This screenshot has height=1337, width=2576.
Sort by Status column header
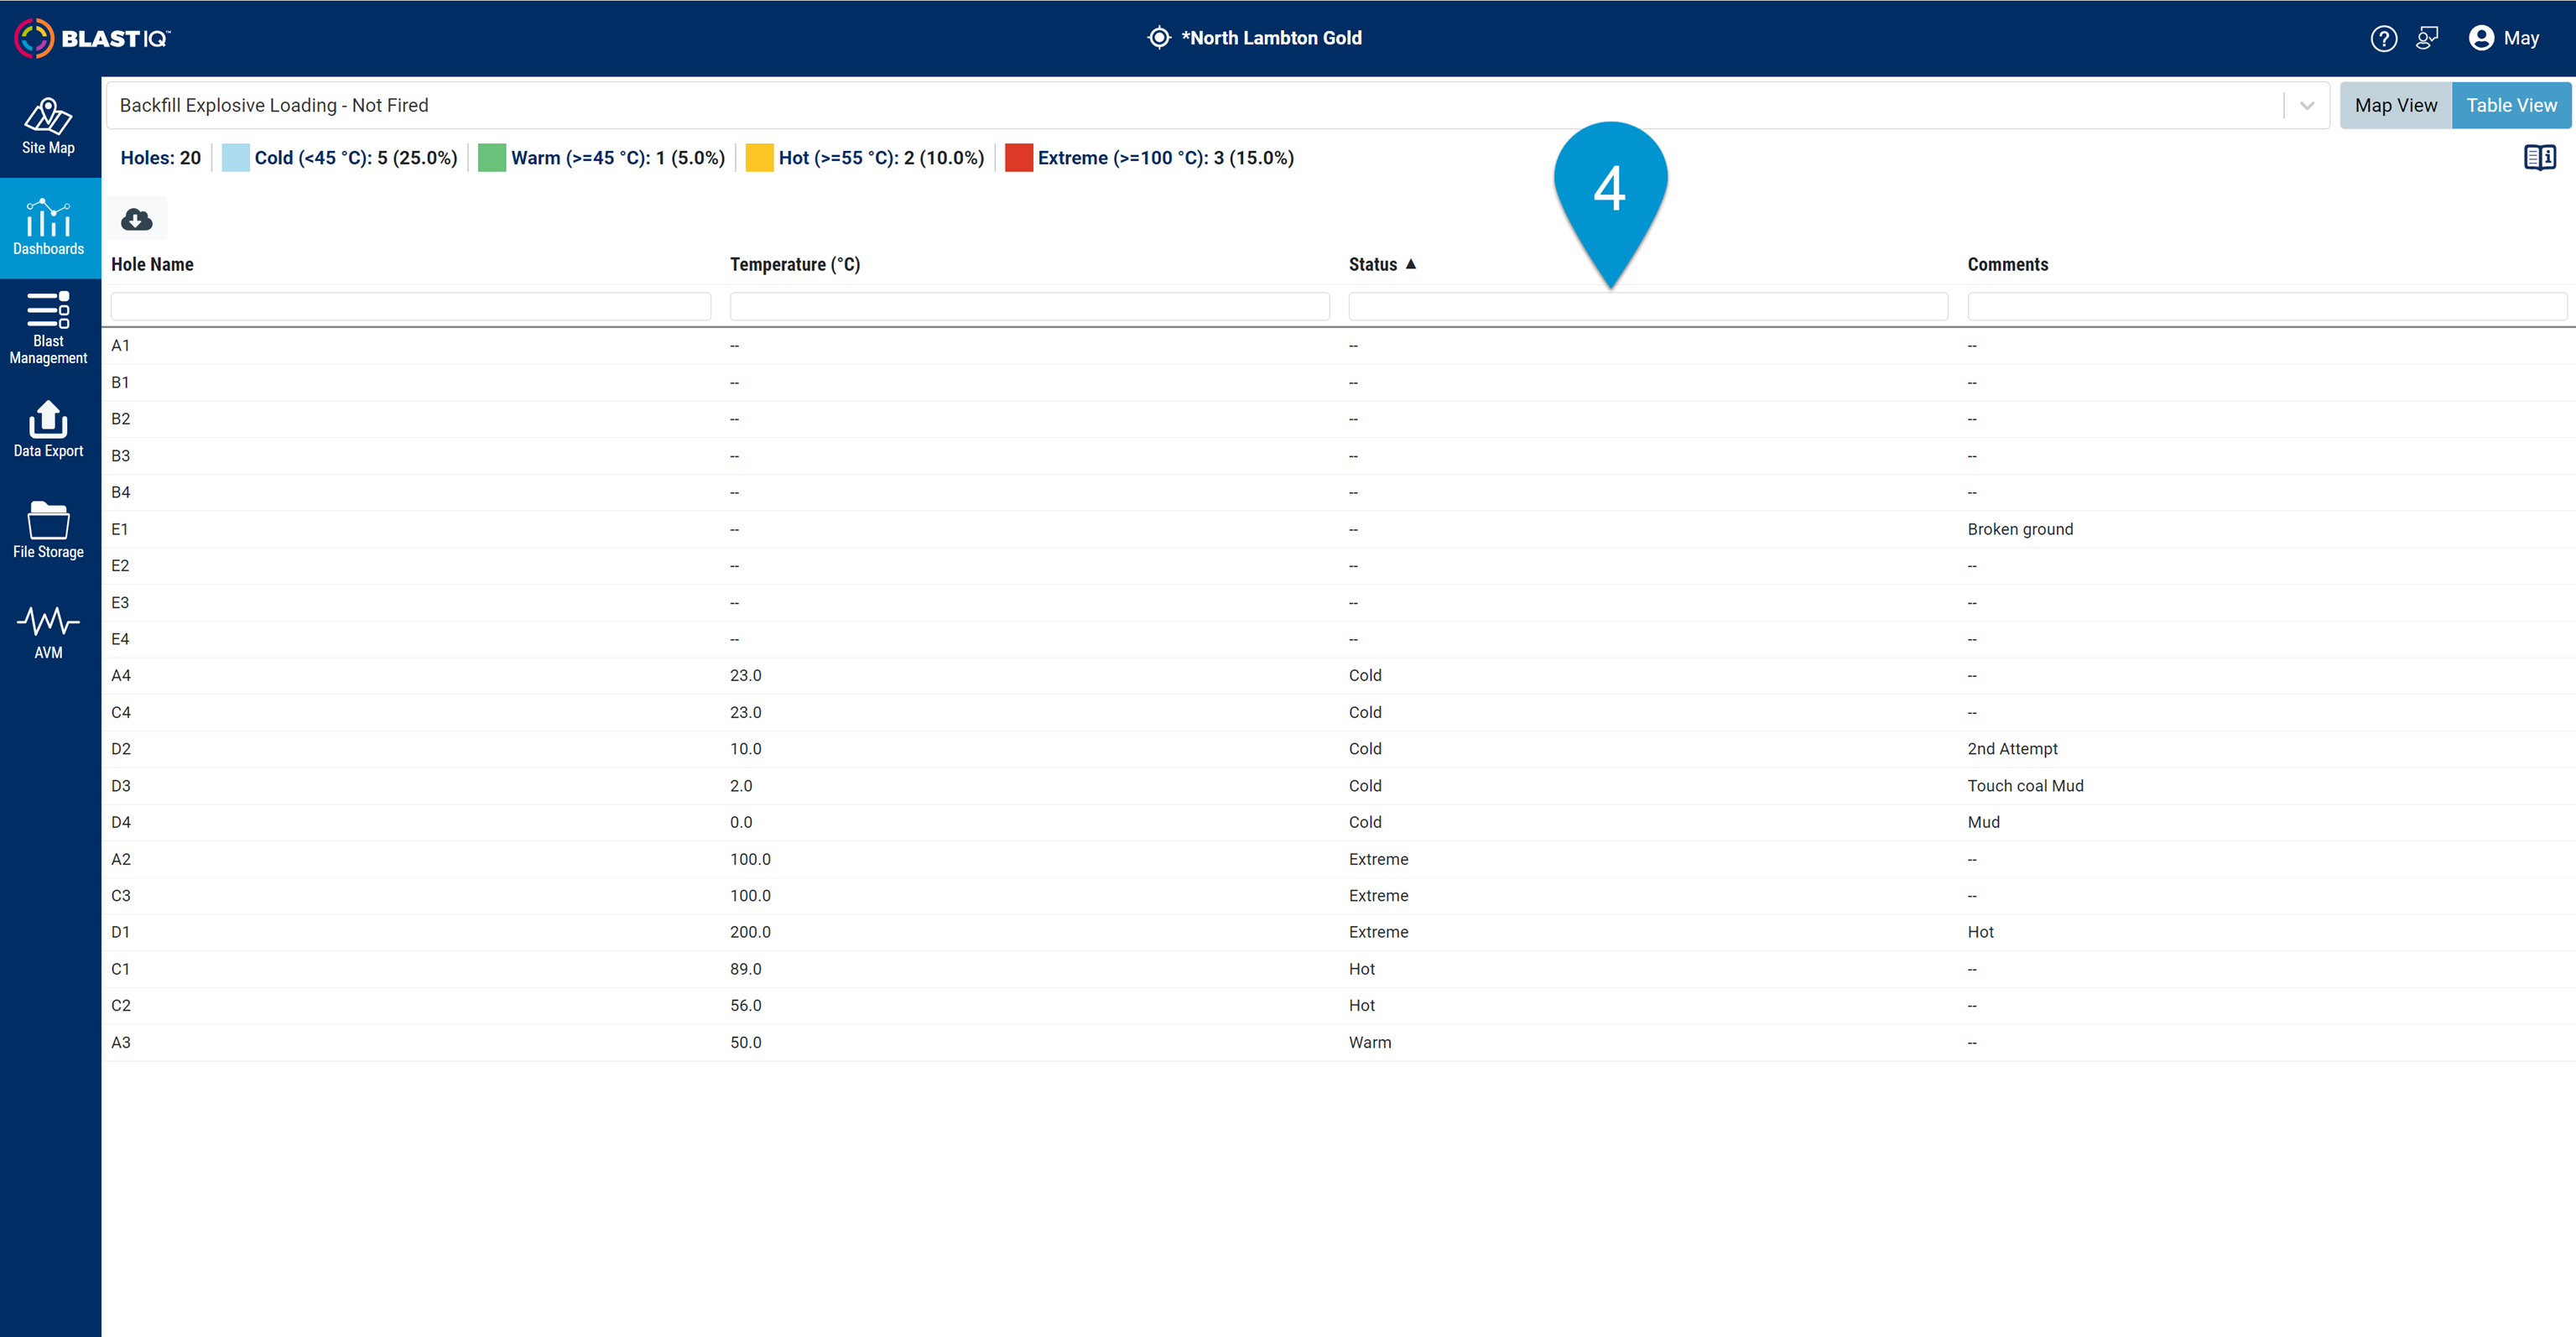[1372, 264]
